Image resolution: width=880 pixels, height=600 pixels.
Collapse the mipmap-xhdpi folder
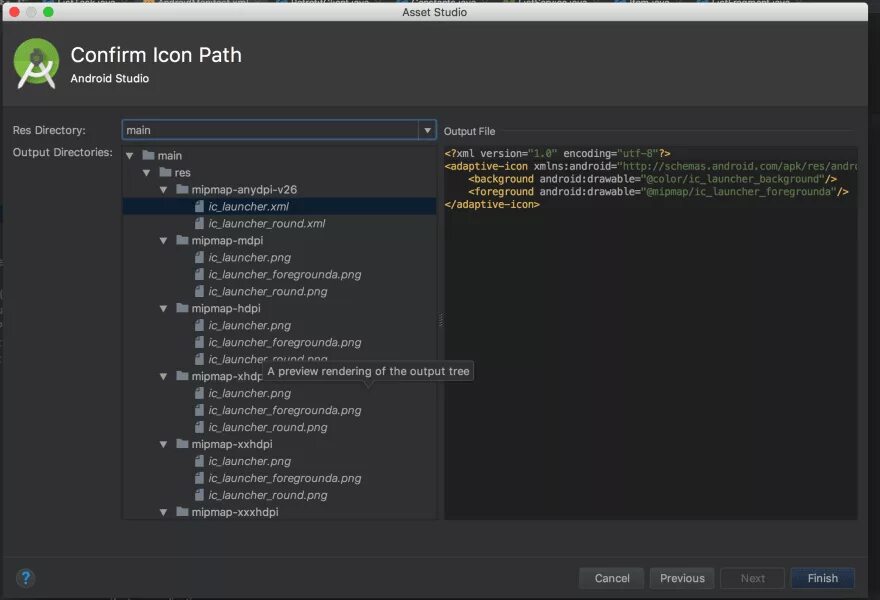pyautogui.click(x=163, y=377)
